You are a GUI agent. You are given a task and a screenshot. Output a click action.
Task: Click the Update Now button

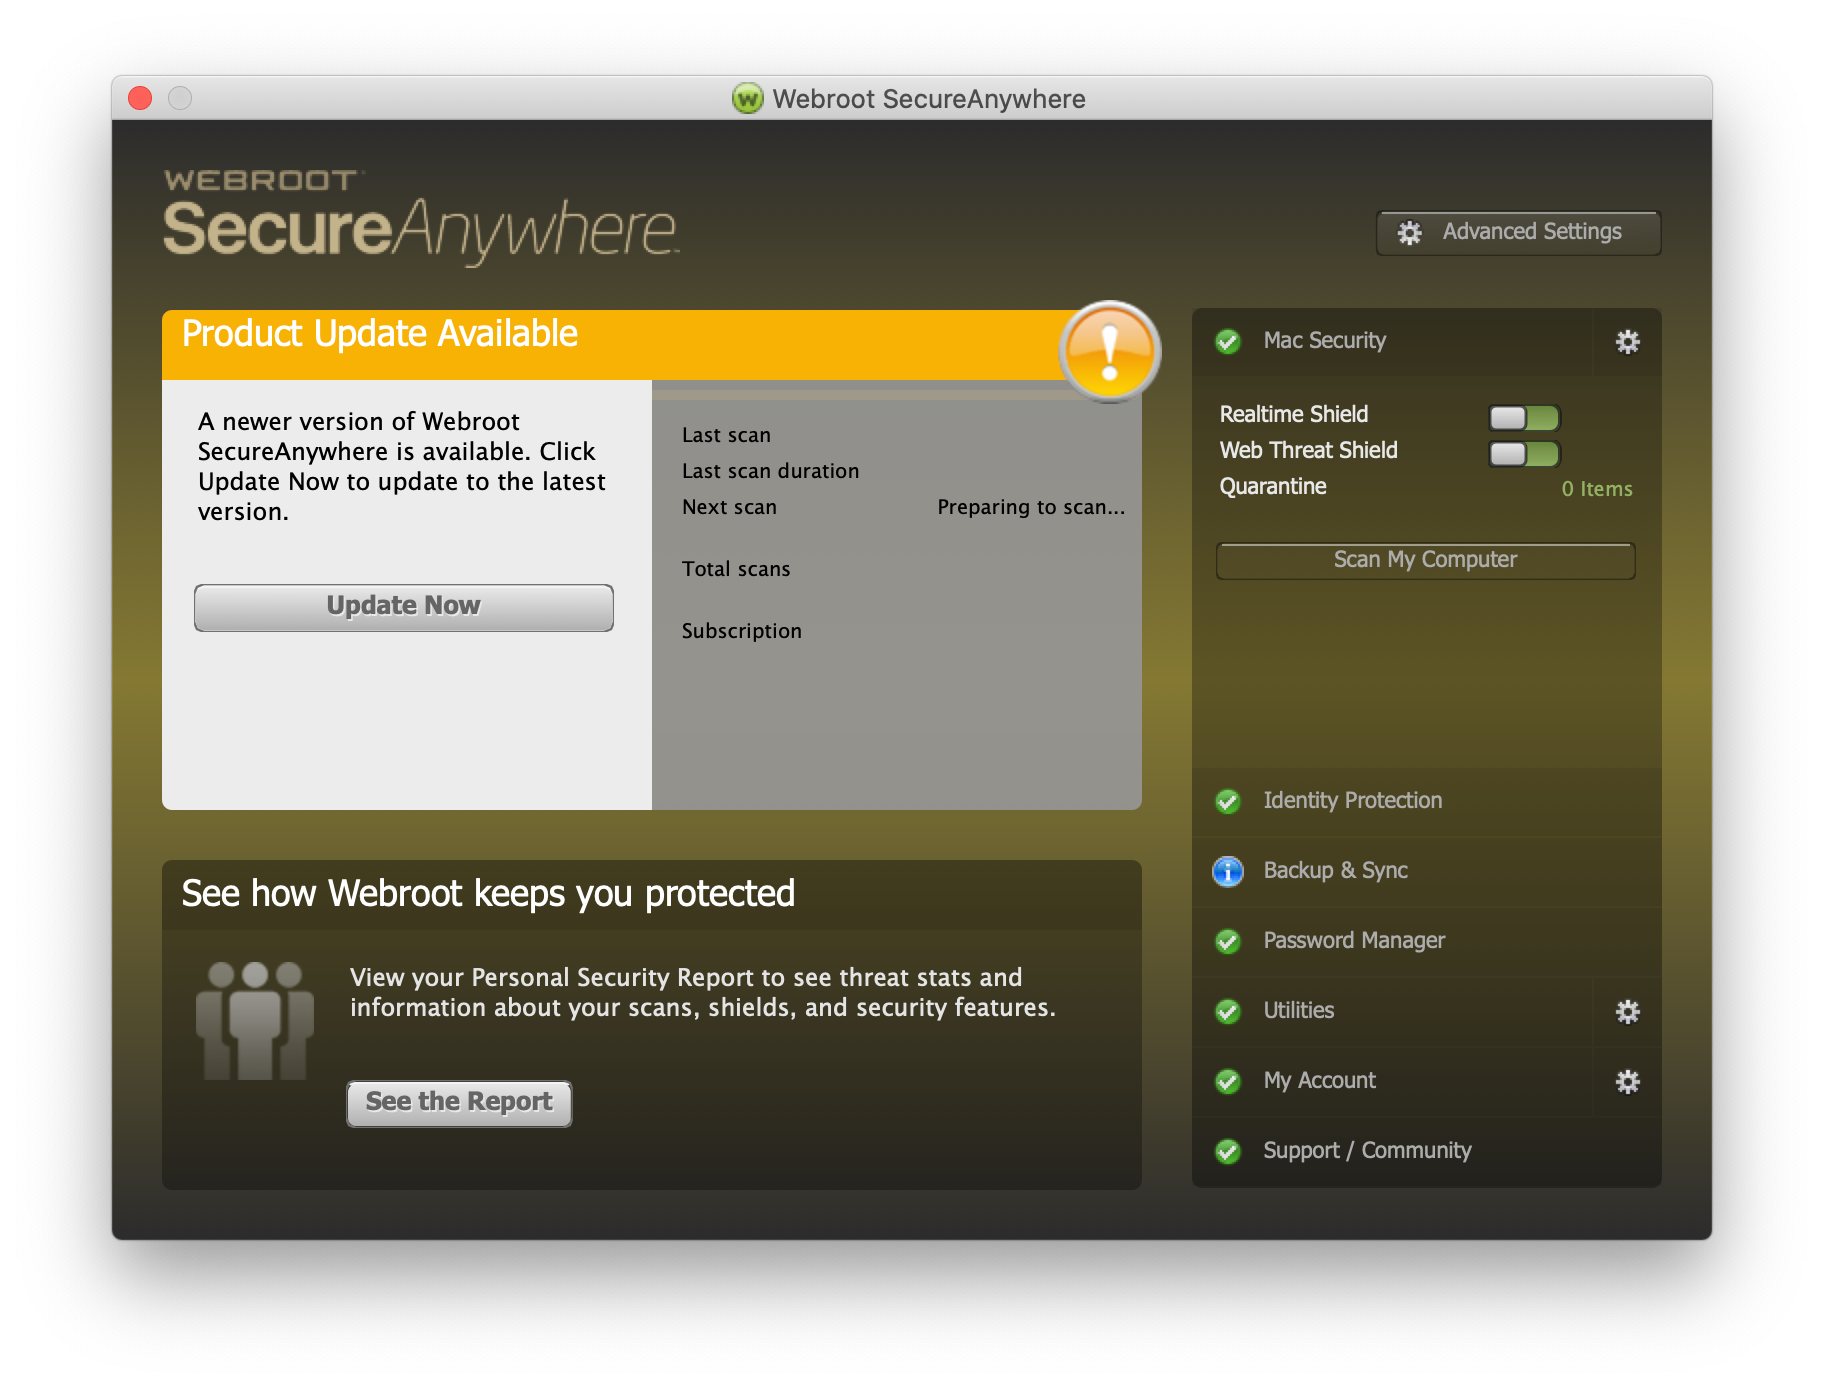point(404,607)
